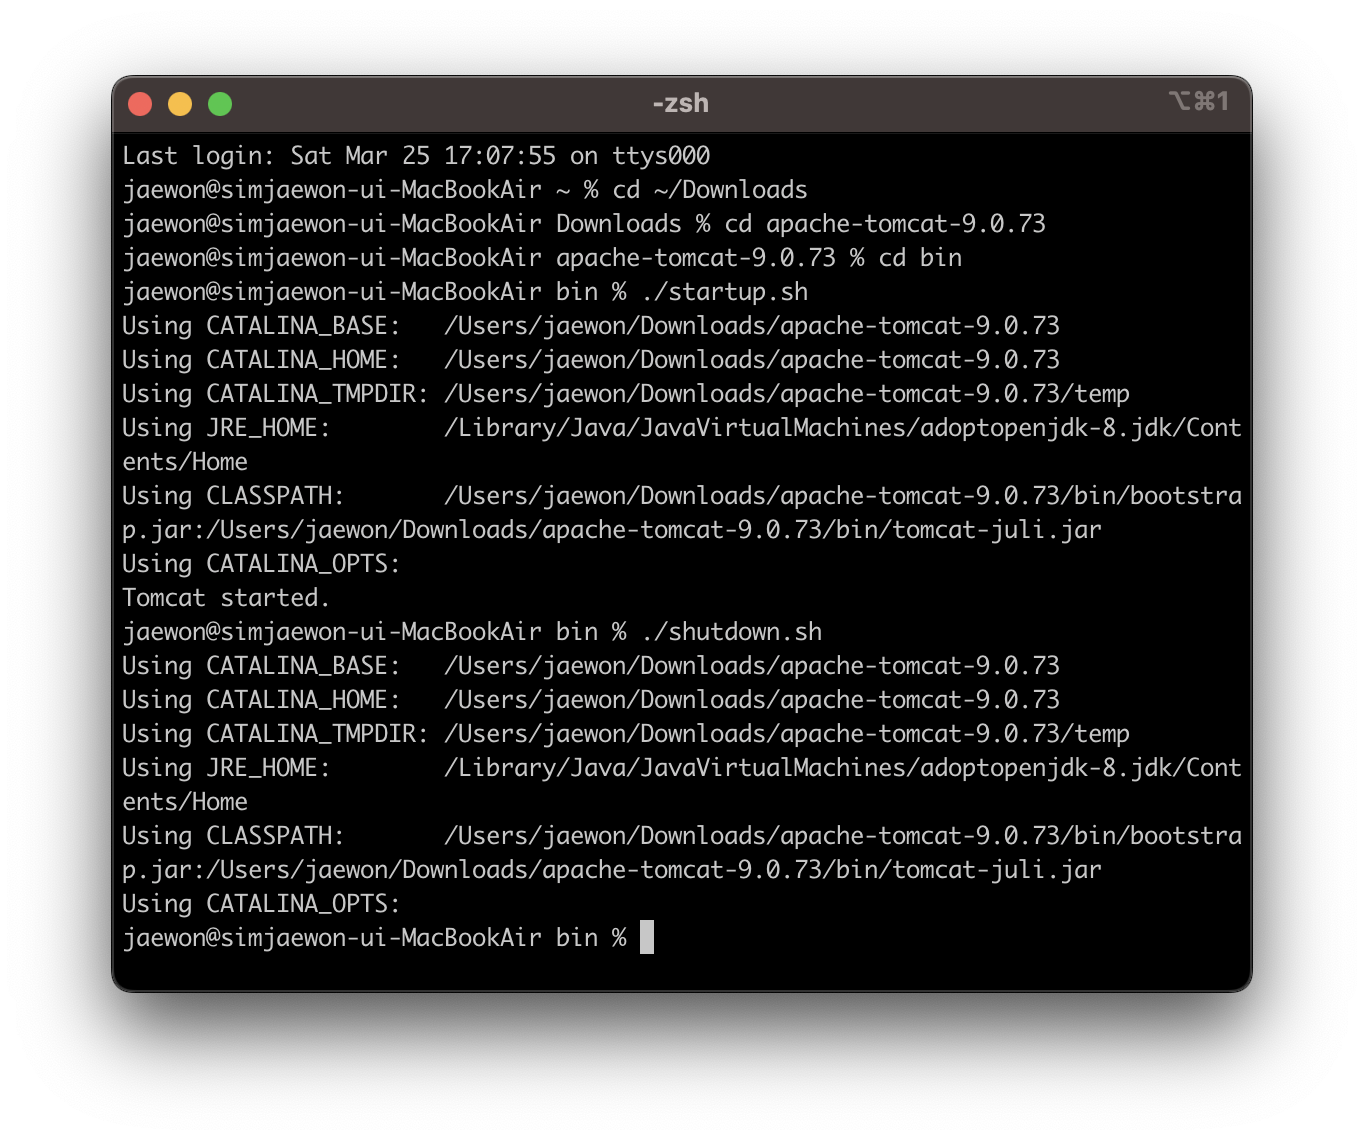Click the second 'Using CLASSPATH:' line
The image size is (1364, 1140).
(x=682, y=836)
